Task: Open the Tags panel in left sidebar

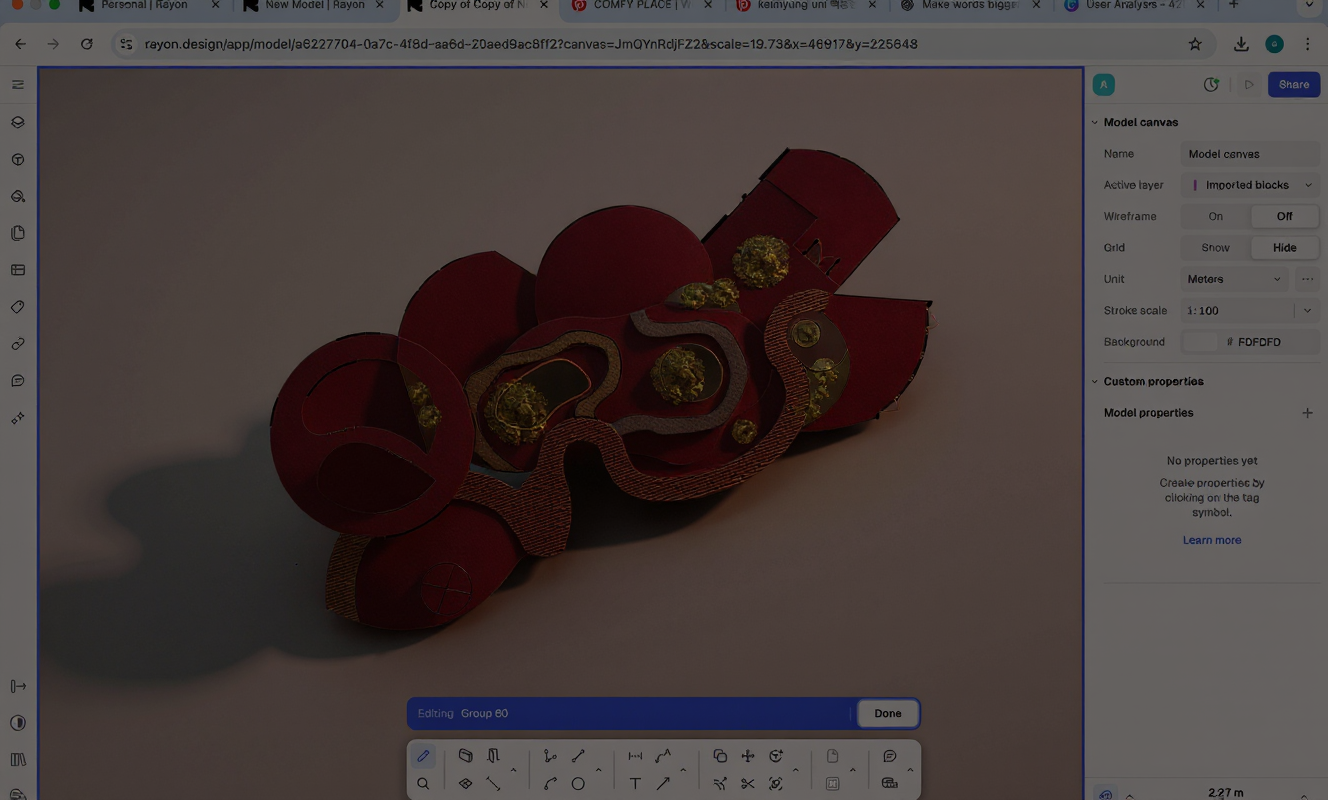Action: coord(18,307)
